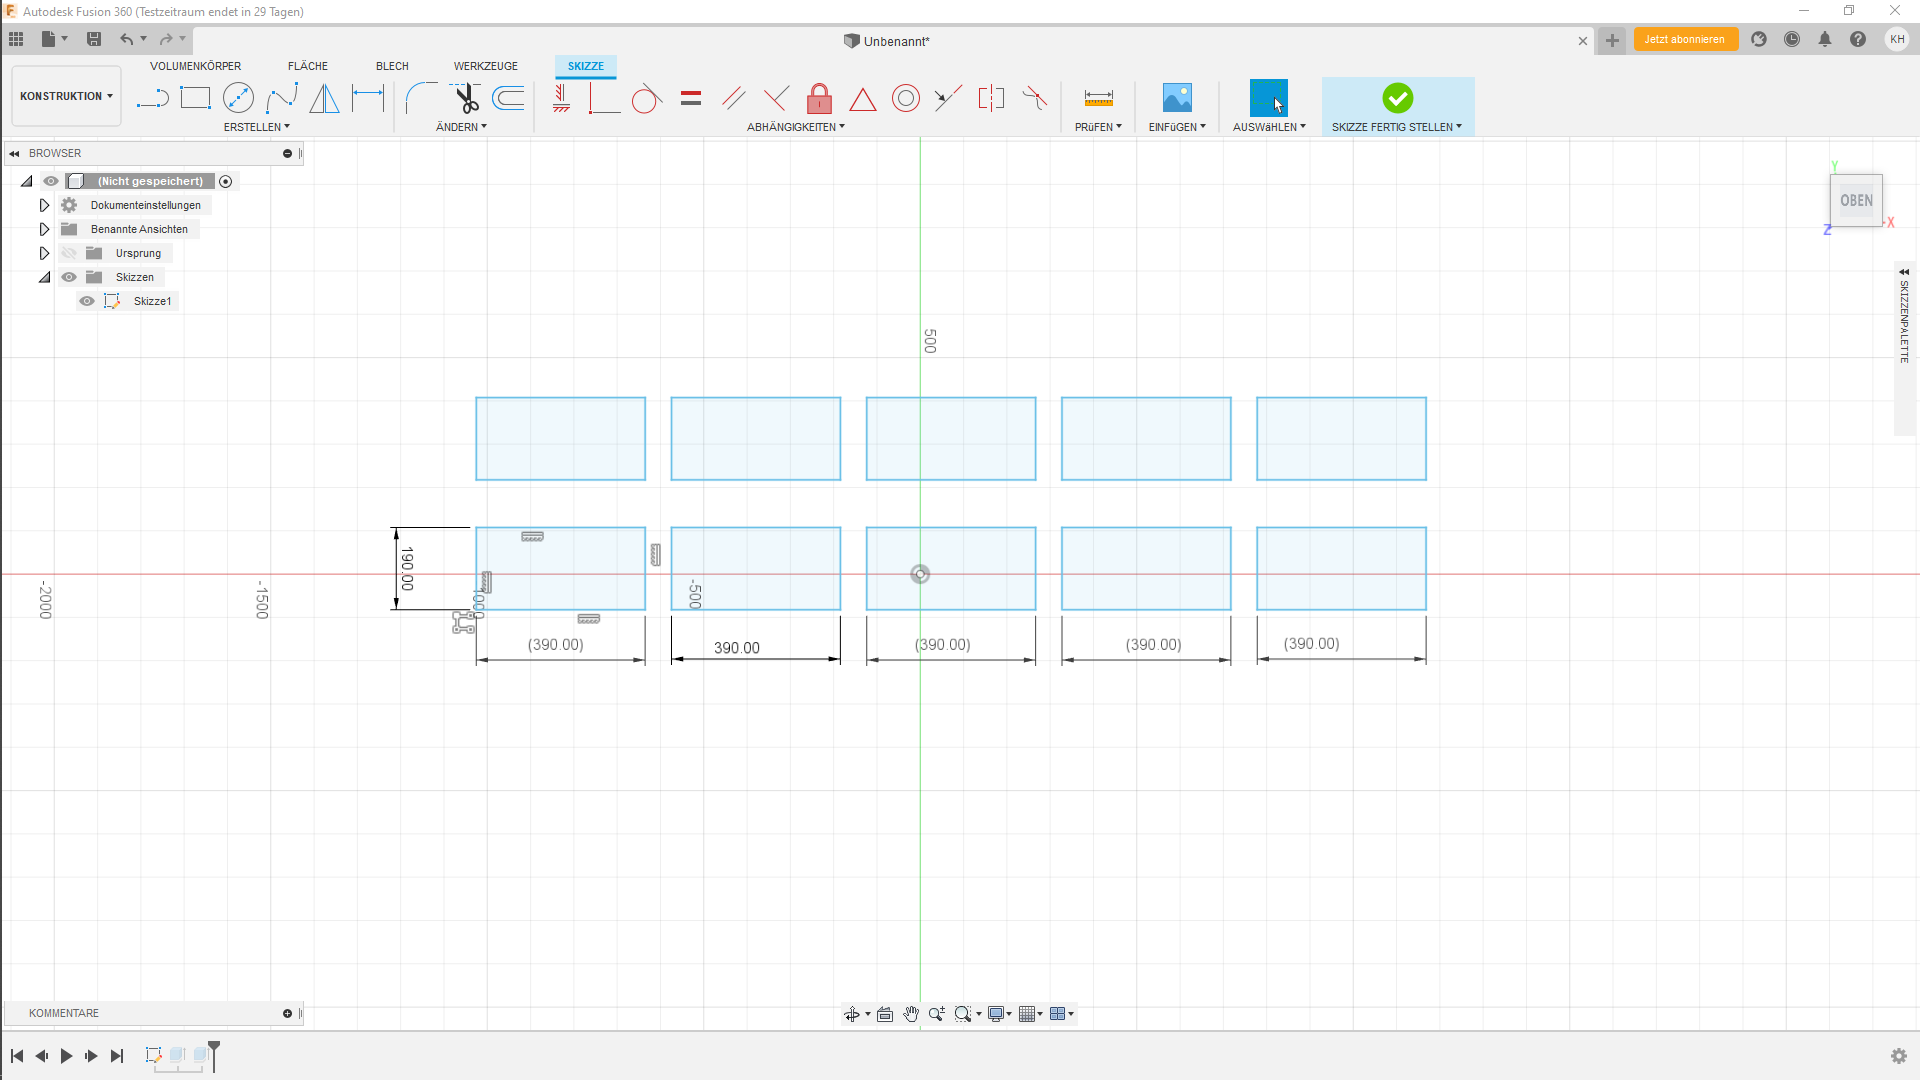Viewport: 1920px width, 1080px height.
Task: Click the Jetzt abonnieren button
Action: pyautogui.click(x=1686, y=39)
